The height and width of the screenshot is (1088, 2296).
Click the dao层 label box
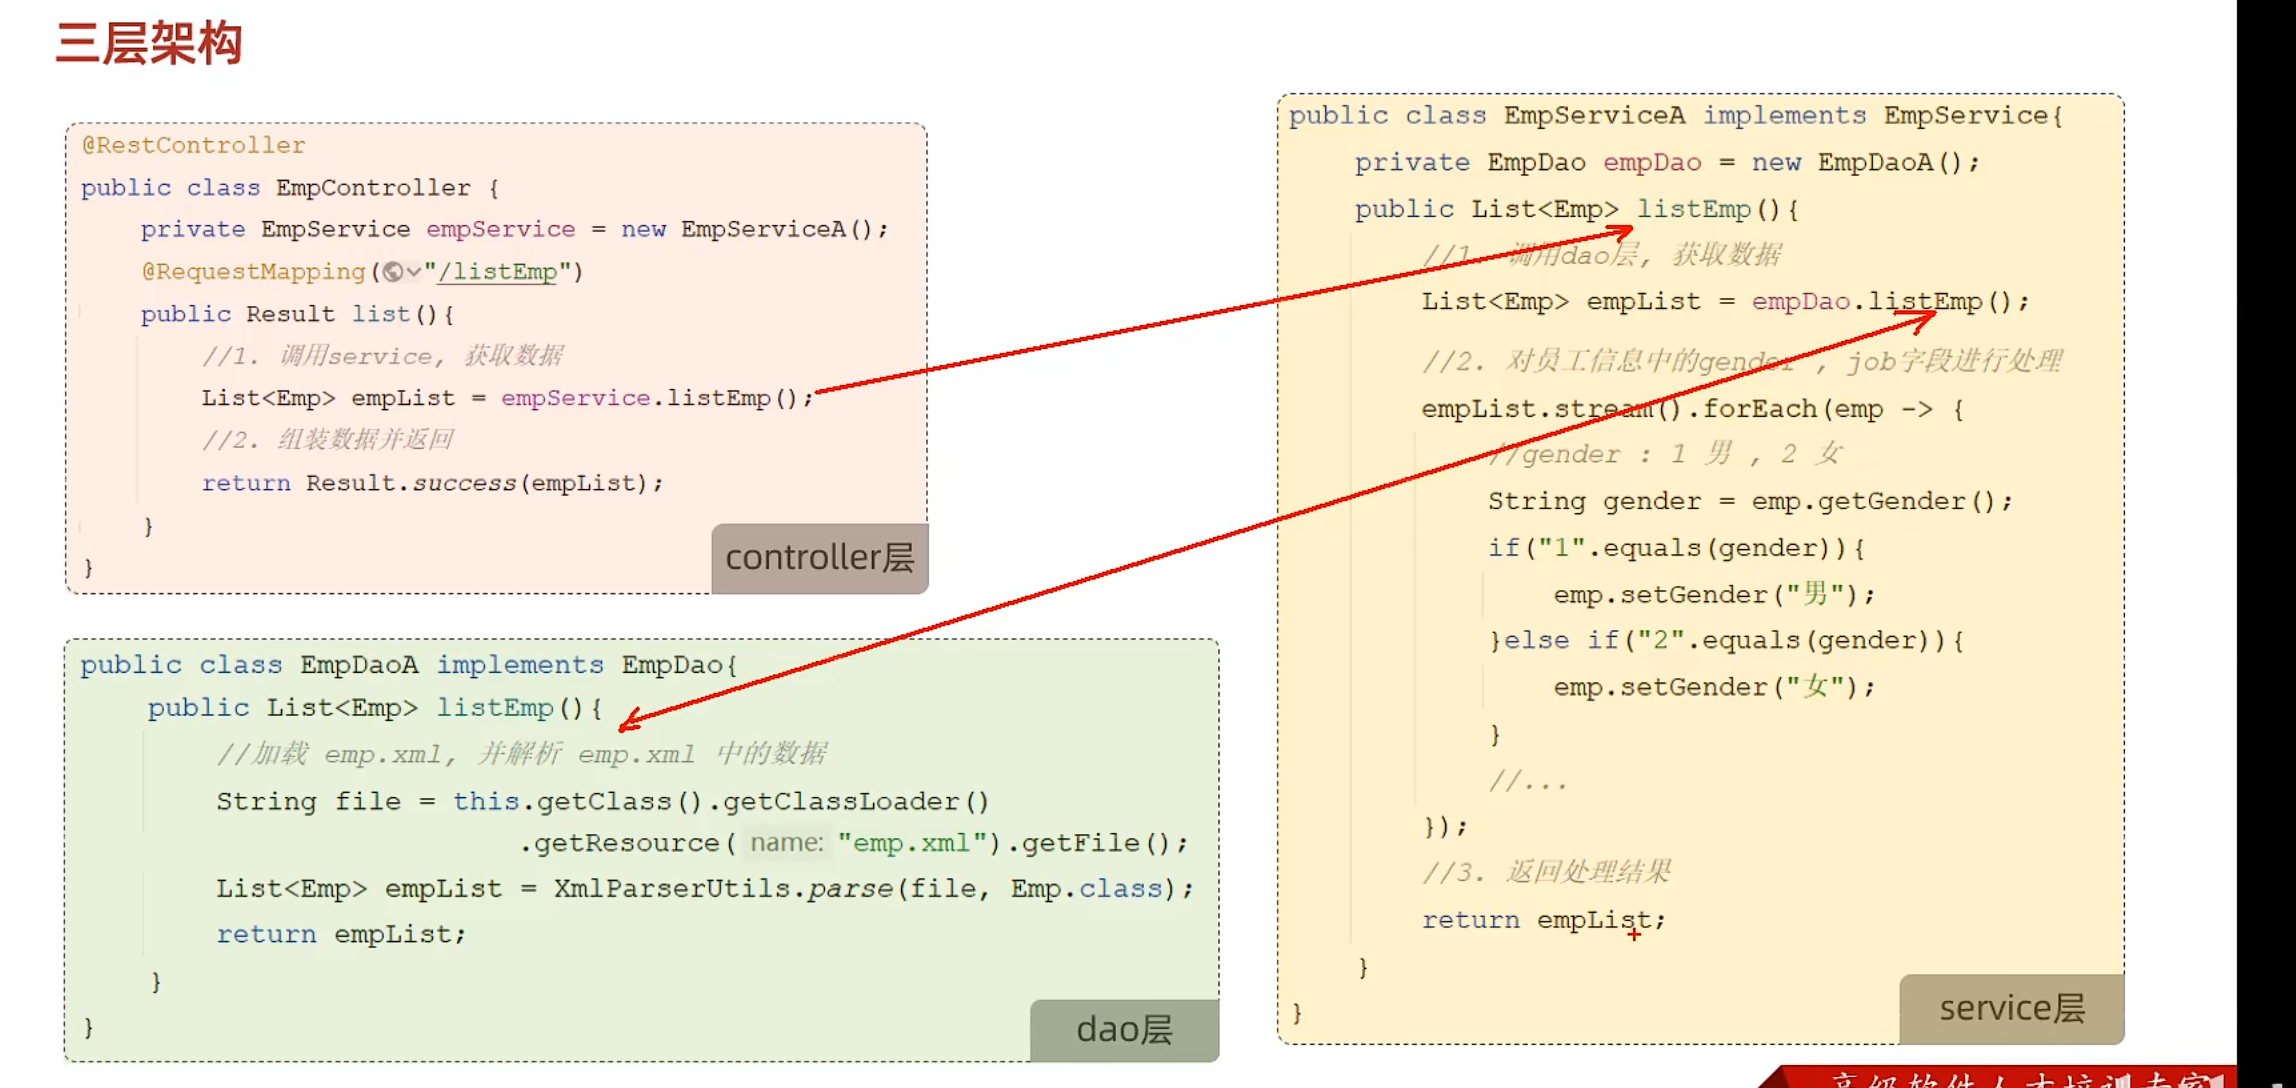pyautogui.click(x=1124, y=1030)
